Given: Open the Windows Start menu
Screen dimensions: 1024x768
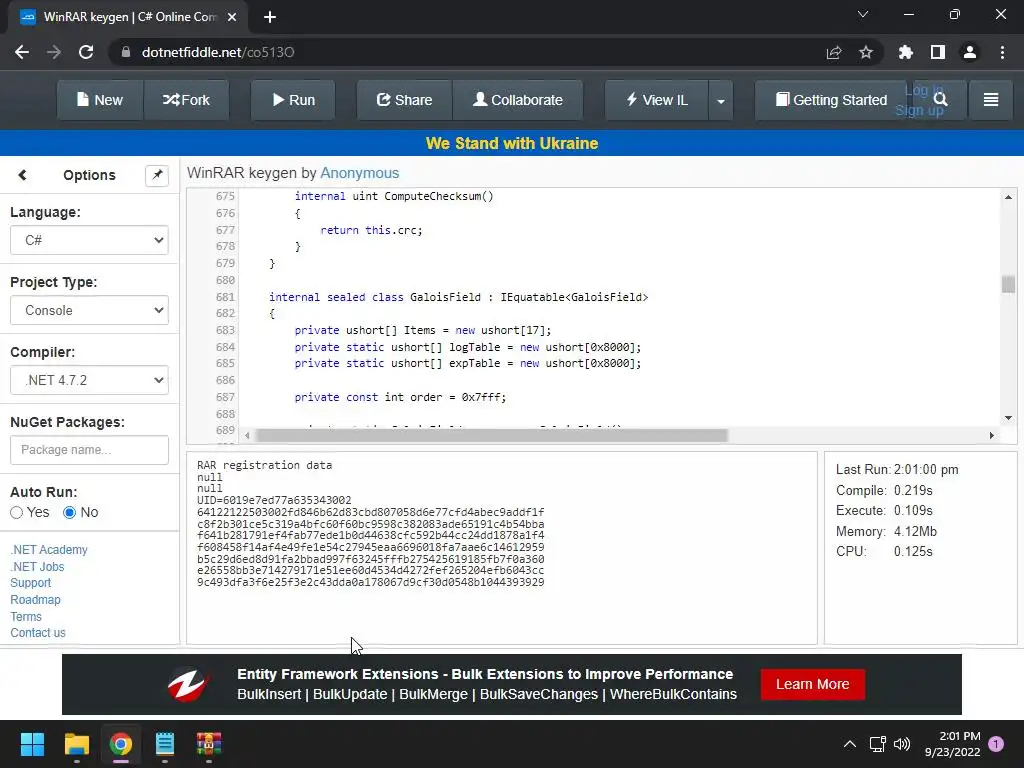Looking at the screenshot, I should click(32, 744).
